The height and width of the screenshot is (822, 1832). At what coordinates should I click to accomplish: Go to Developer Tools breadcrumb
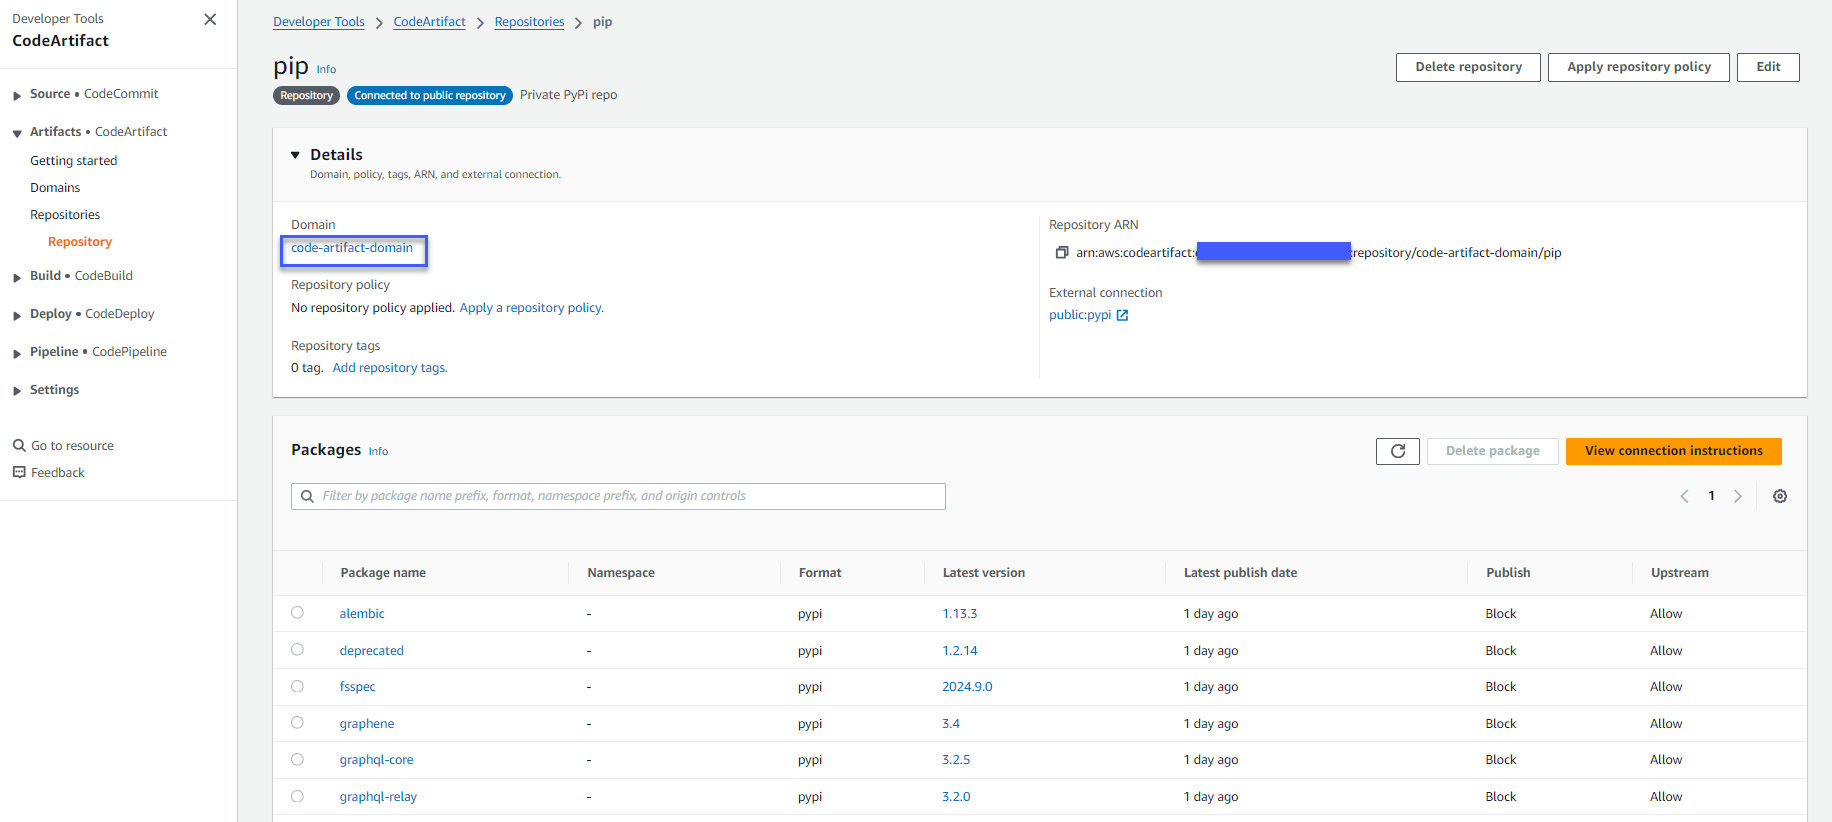coord(319,22)
